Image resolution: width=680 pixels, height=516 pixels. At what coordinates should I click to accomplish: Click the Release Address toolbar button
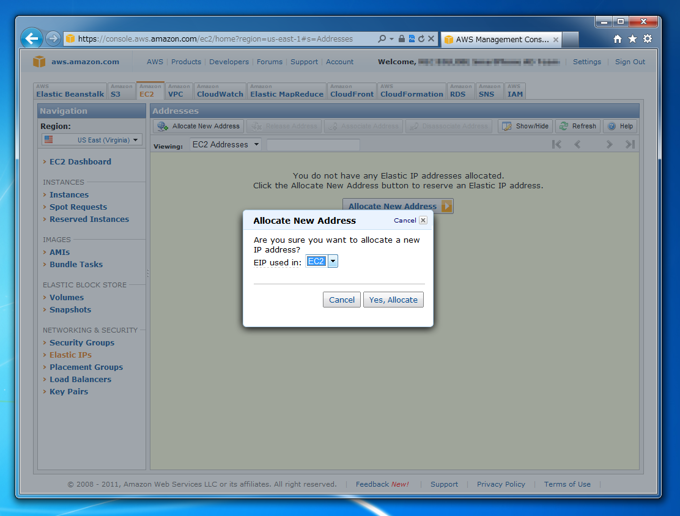(x=284, y=126)
